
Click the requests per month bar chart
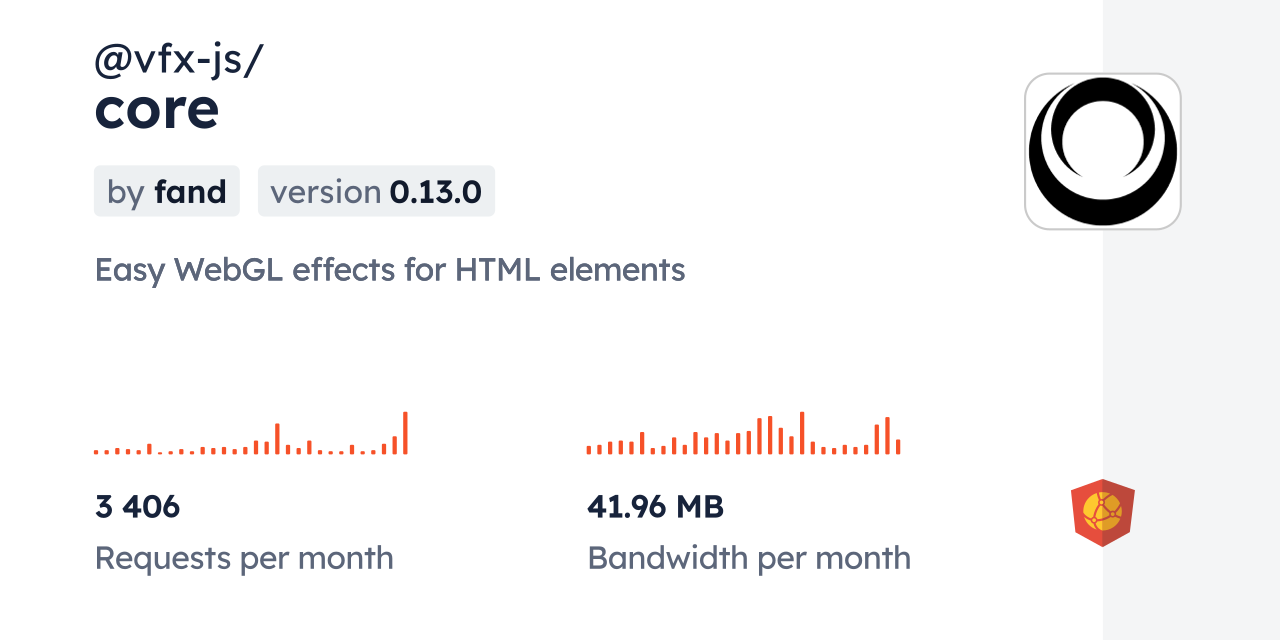[251, 433]
